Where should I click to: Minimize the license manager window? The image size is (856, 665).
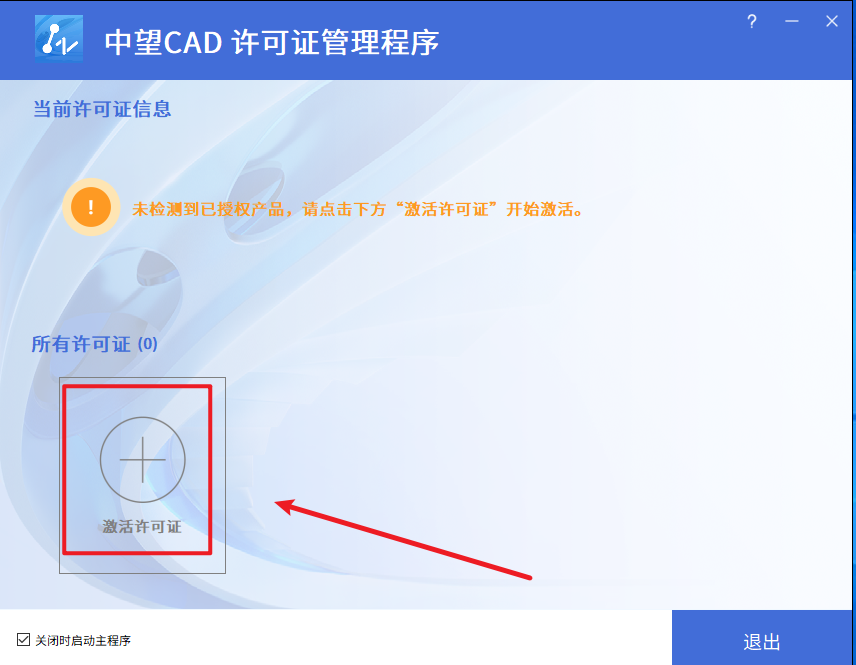click(x=792, y=21)
